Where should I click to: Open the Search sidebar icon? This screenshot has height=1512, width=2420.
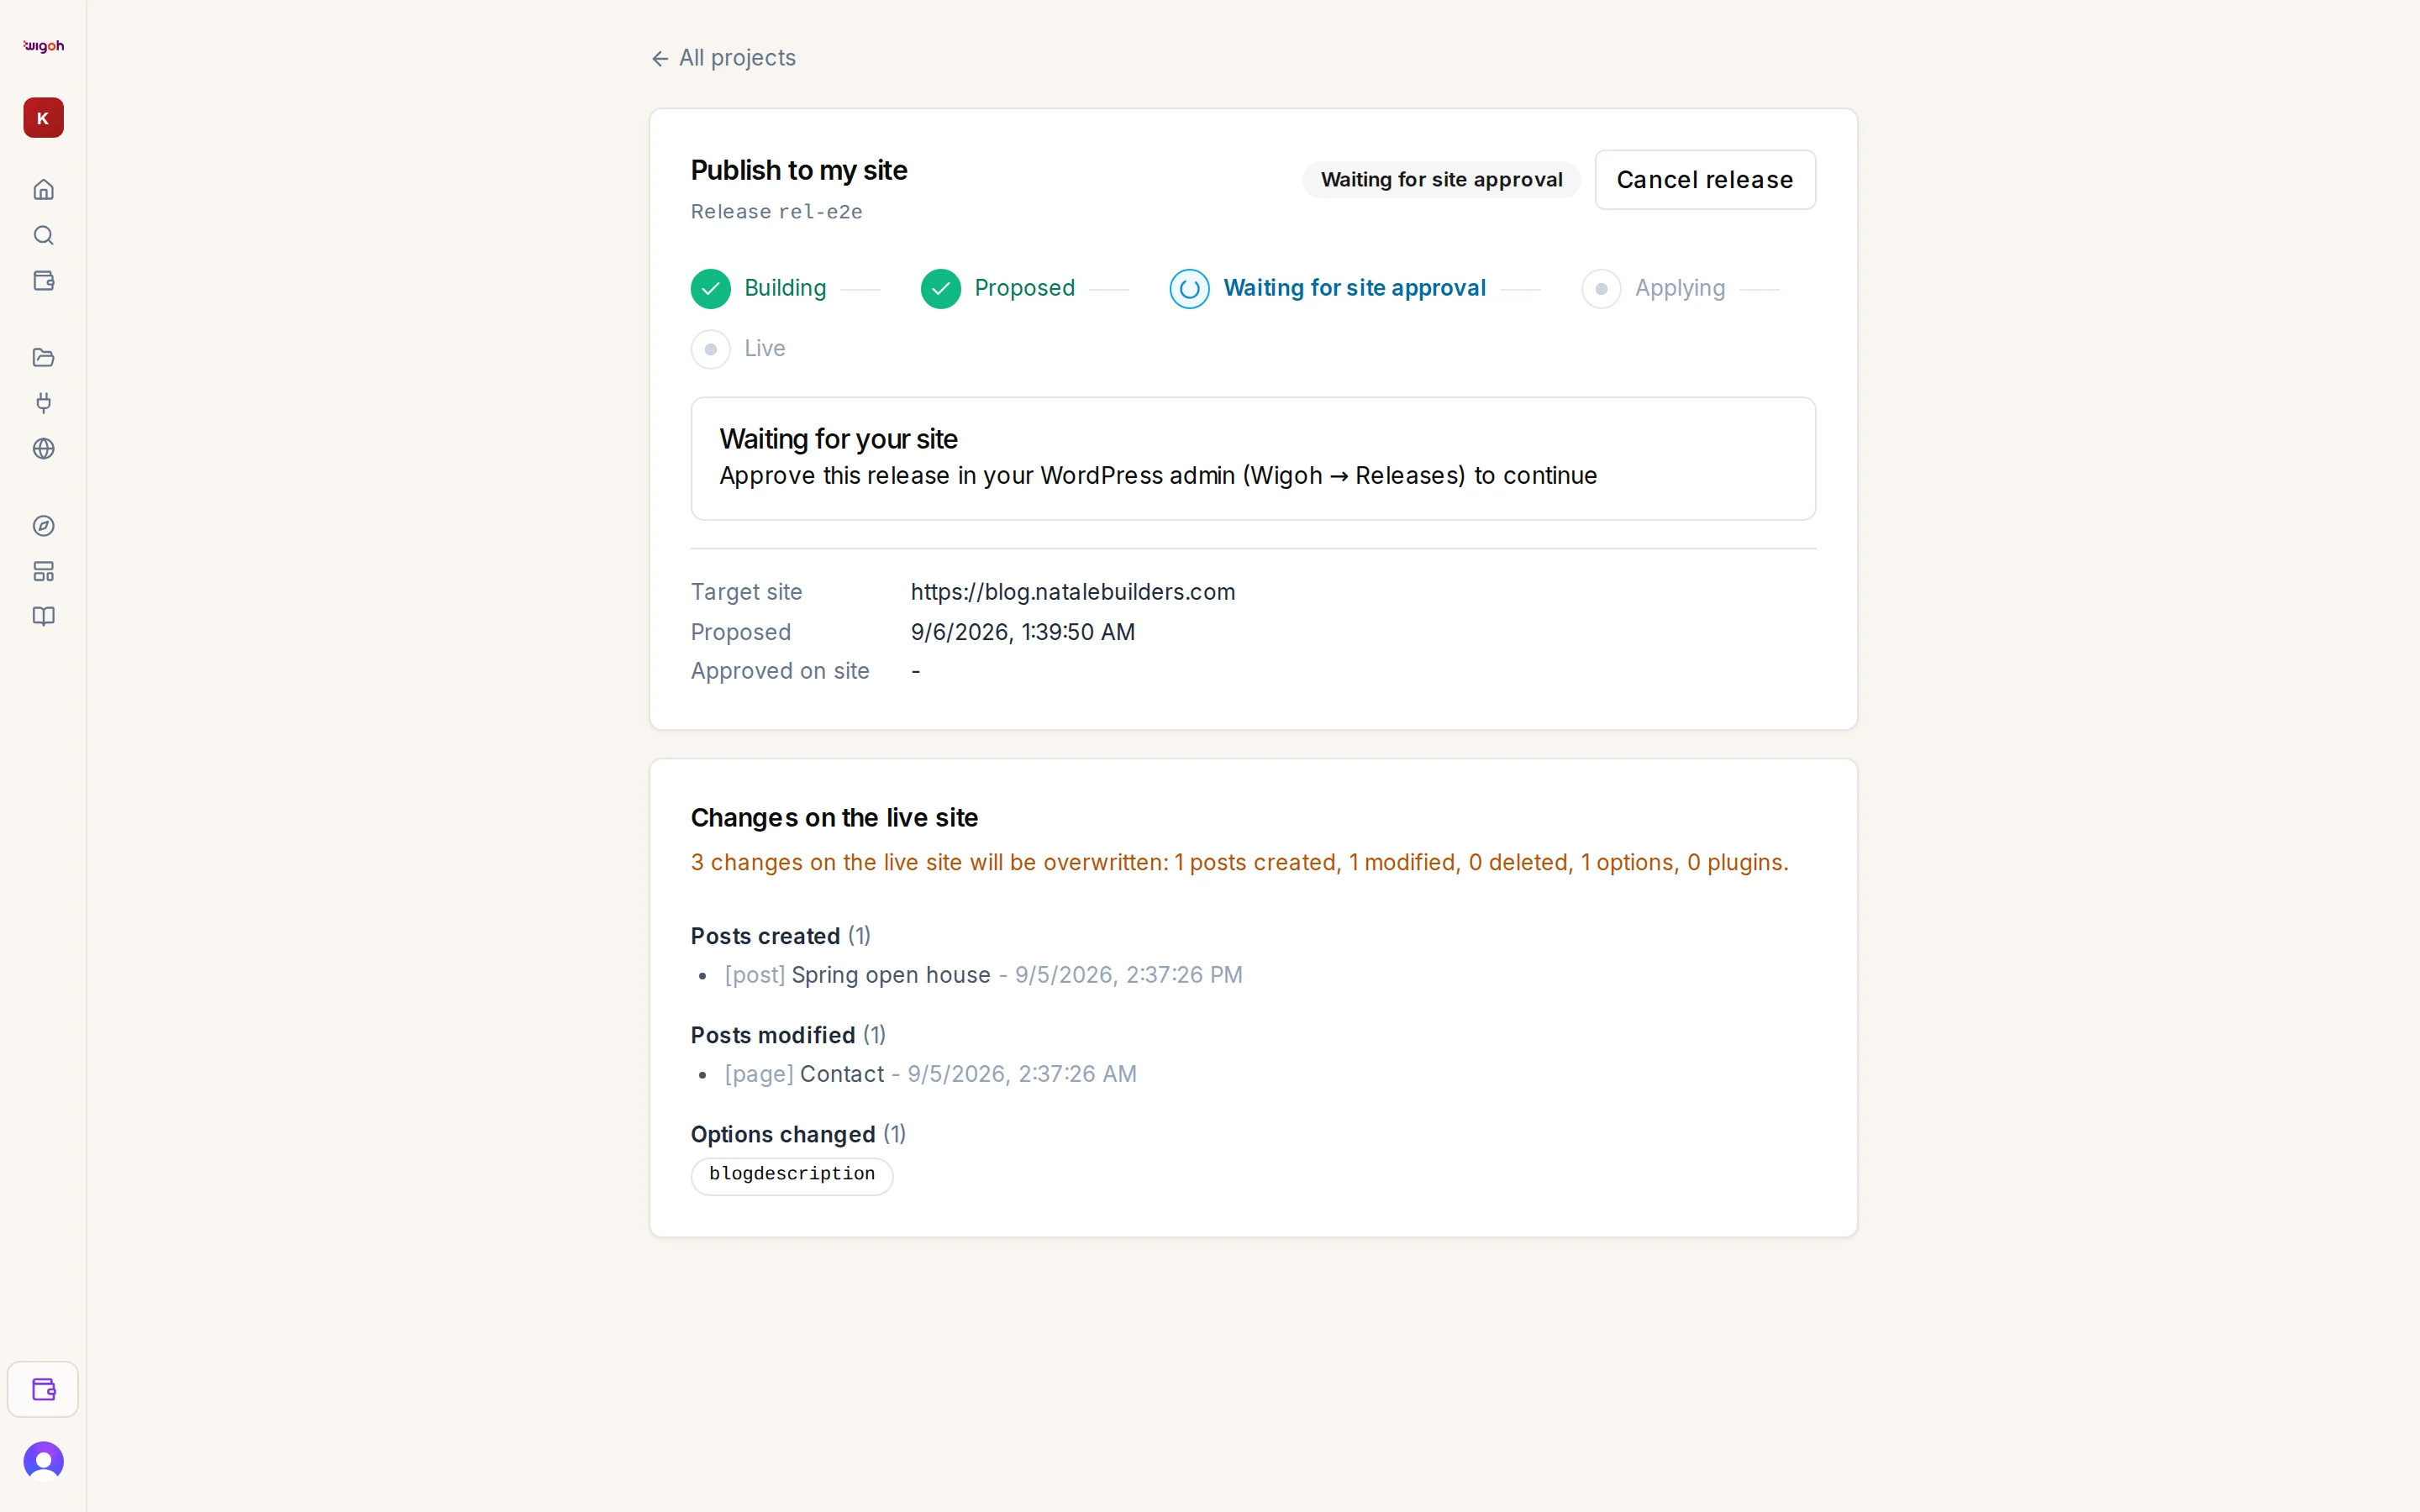click(x=43, y=235)
